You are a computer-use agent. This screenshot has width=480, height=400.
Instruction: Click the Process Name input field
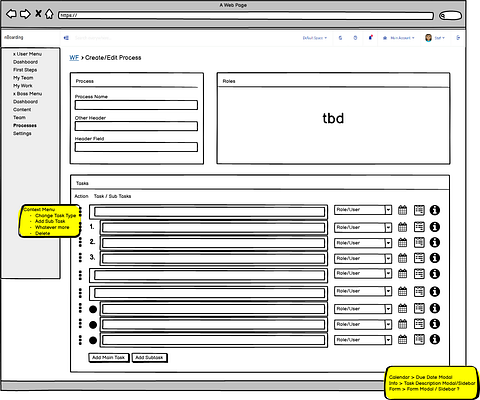click(136, 105)
